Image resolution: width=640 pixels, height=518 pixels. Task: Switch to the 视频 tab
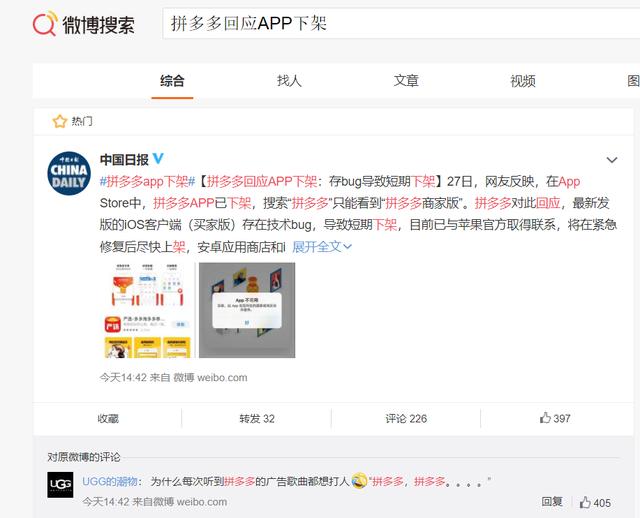point(523,81)
